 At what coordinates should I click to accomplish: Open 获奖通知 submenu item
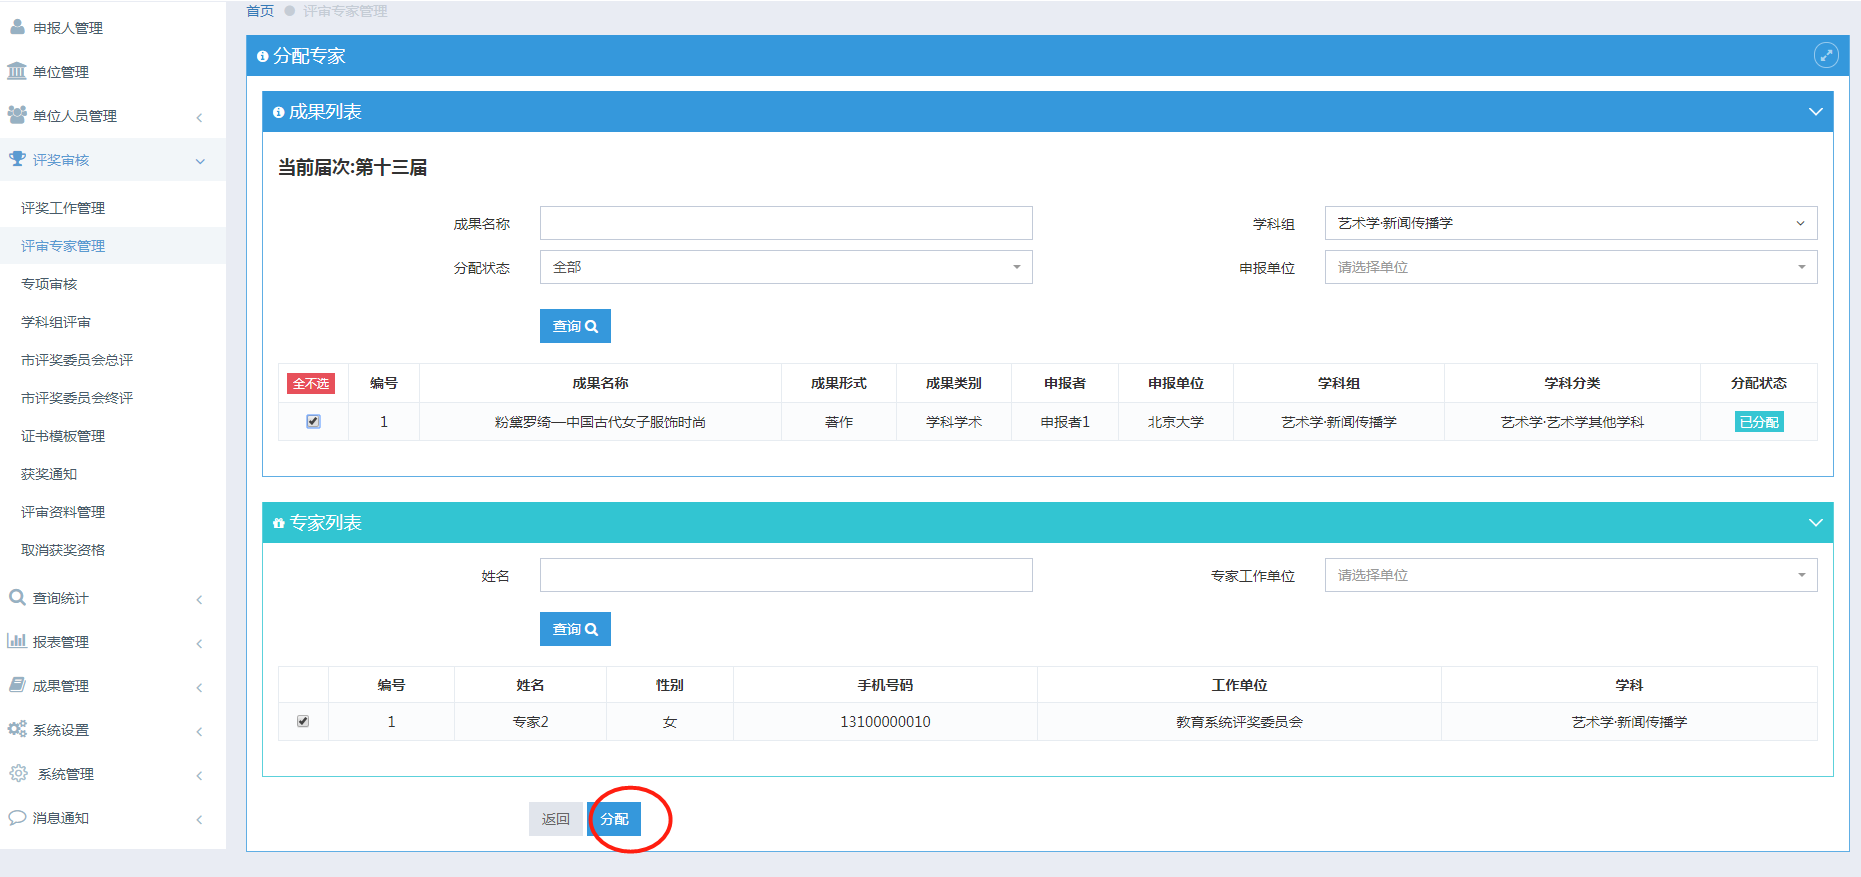49,474
